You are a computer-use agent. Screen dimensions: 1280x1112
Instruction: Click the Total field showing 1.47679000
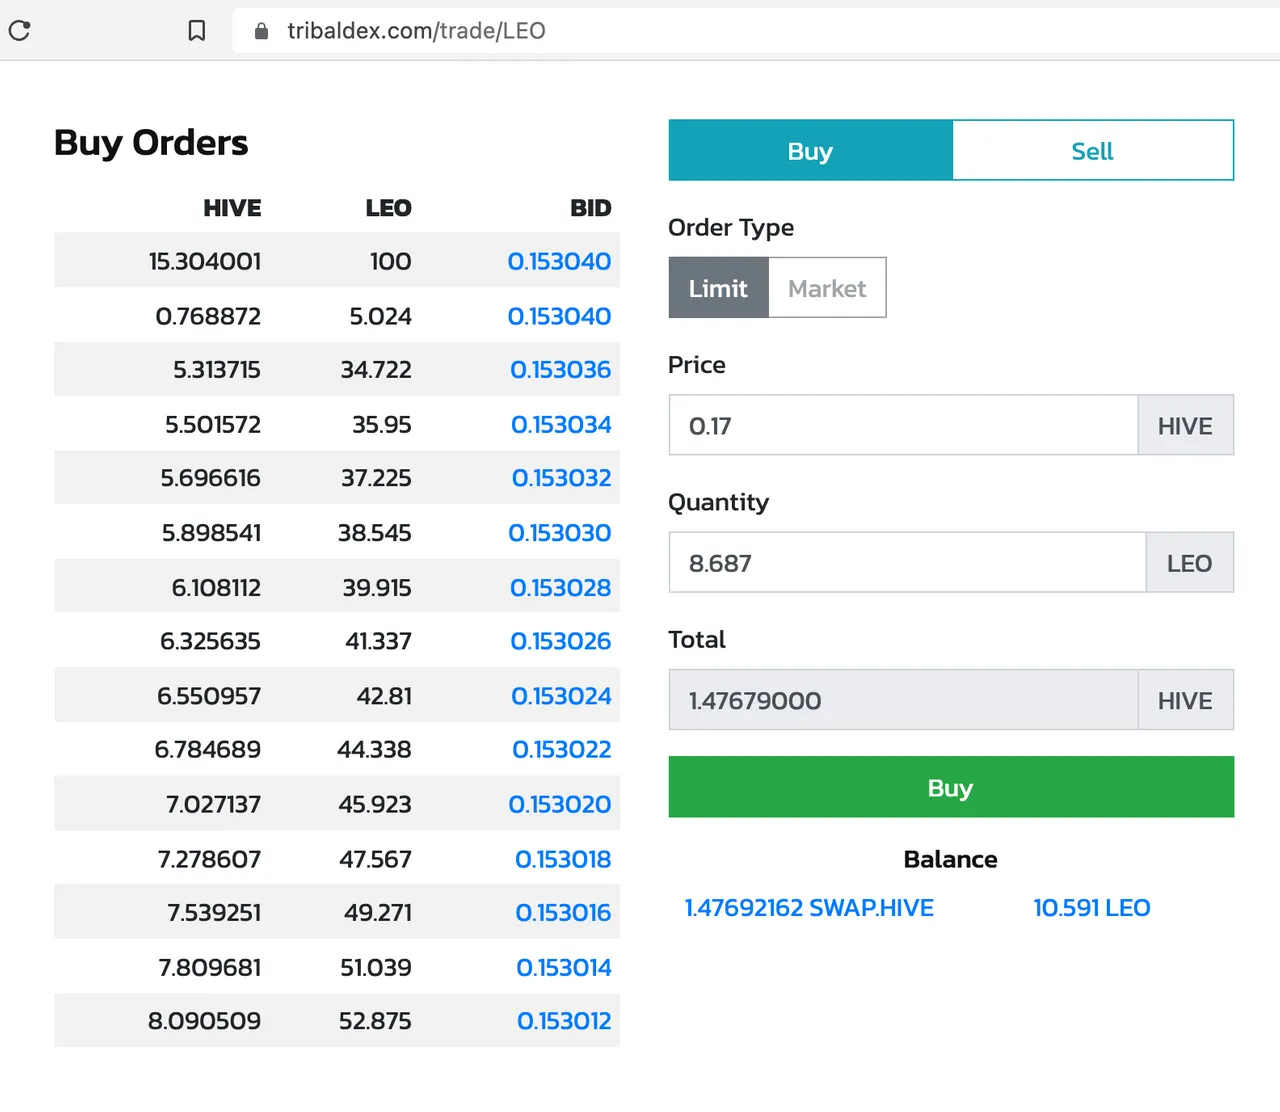tap(903, 700)
